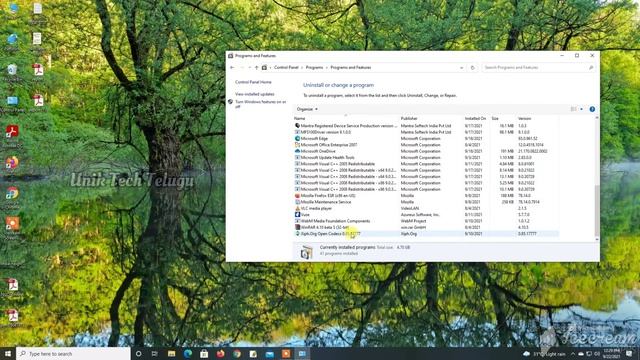Select Xiph.Org Open Codecs entry

pyautogui.click(x=426, y=234)
